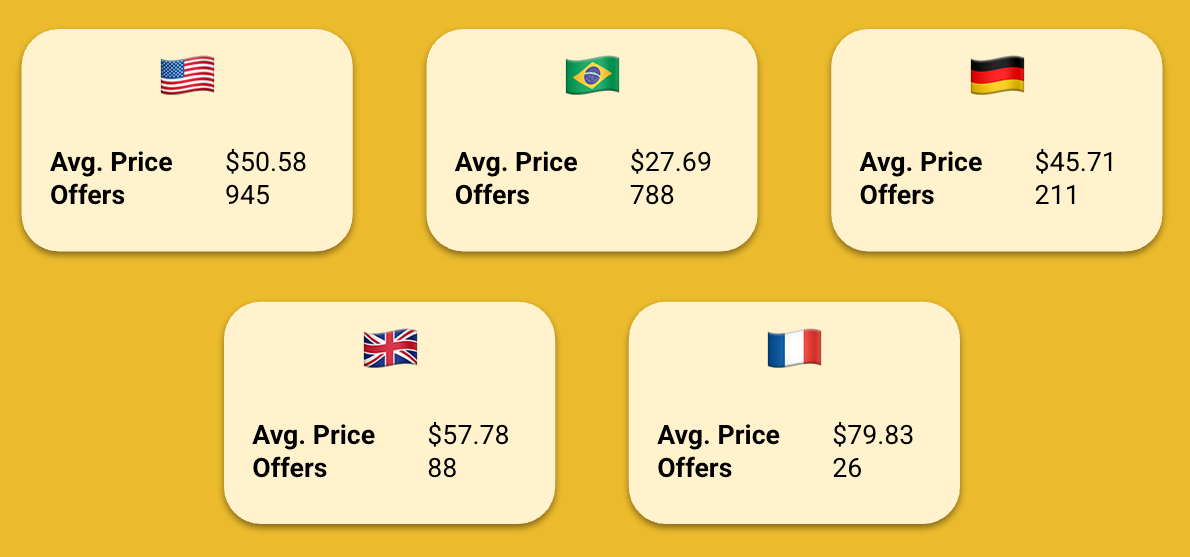Click the United States flag icon
The height and width of the screenshot is (557, 1190).
pyautogui.click(x=187, y=76)
